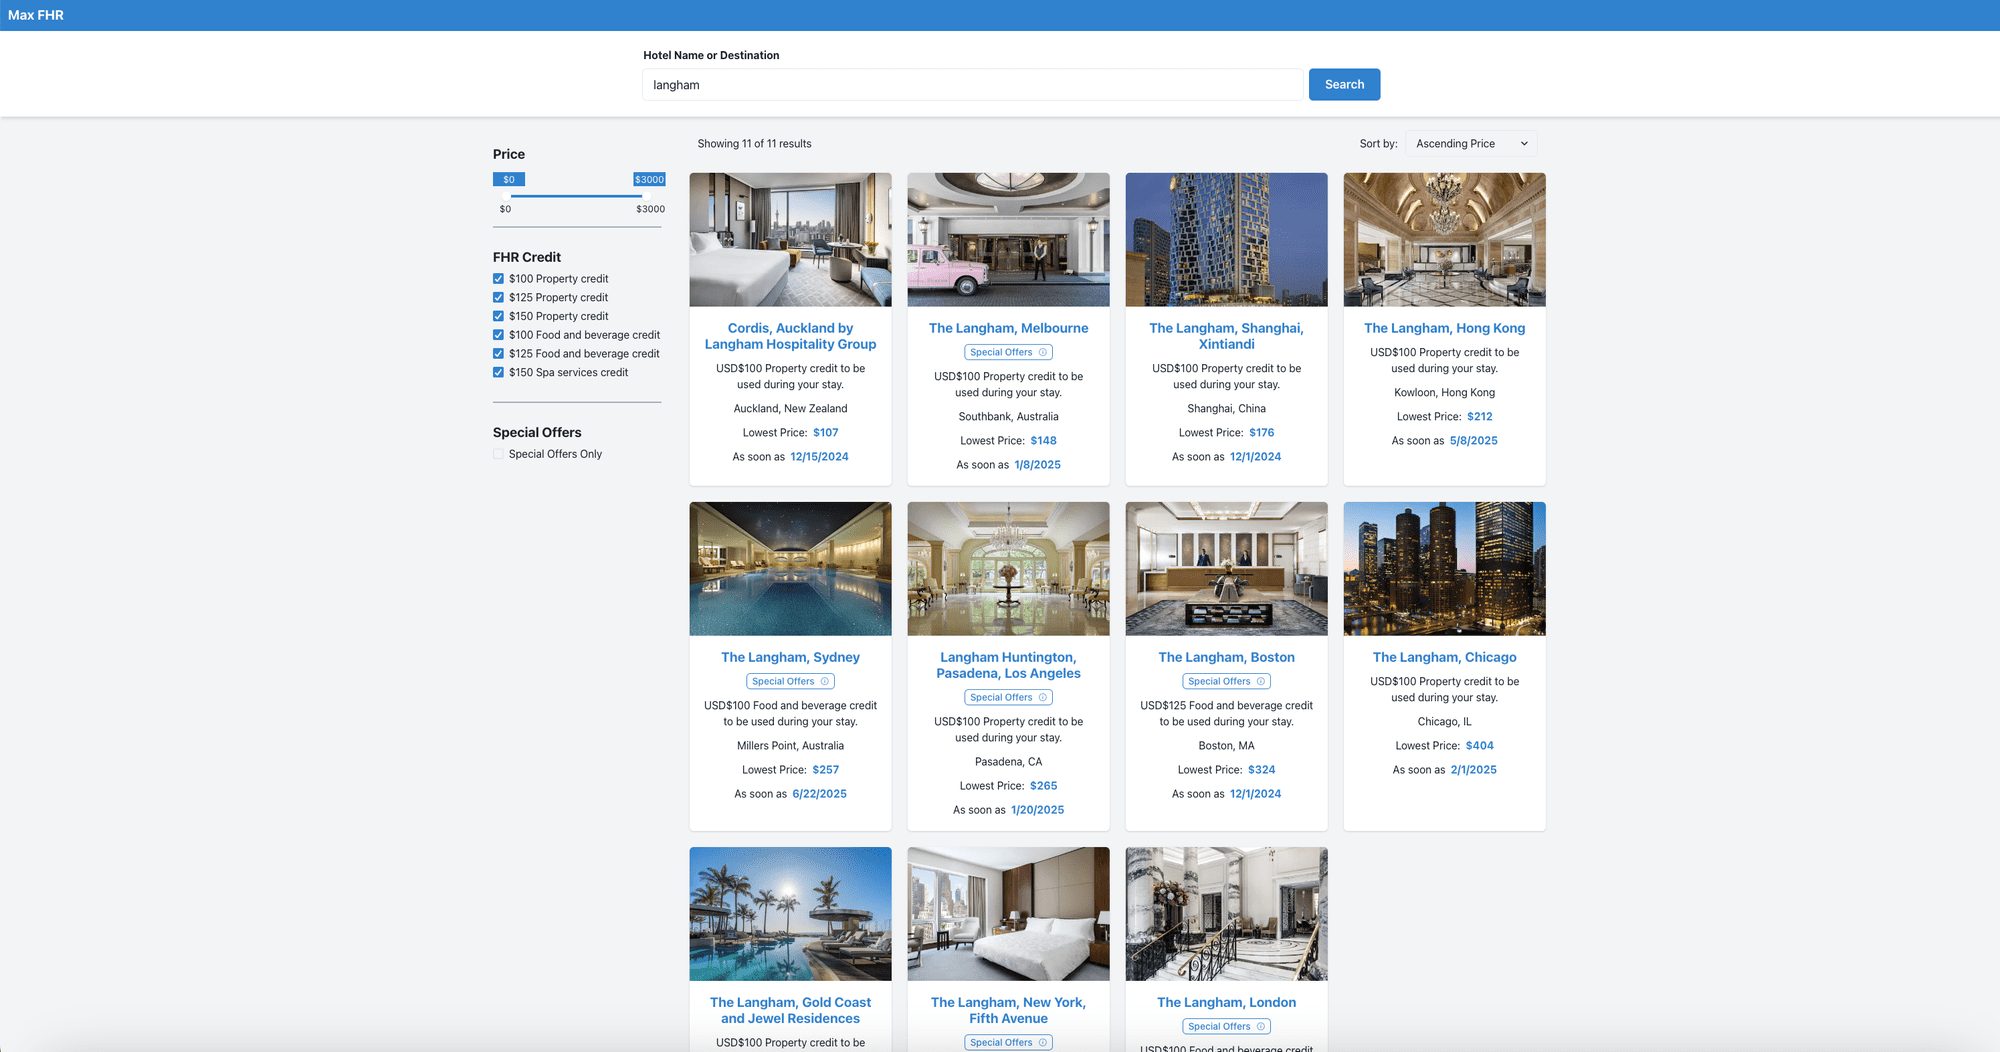Open the Sort by Ascending Price dropdown
2000x1052 pixels.
pos(1471,144)
